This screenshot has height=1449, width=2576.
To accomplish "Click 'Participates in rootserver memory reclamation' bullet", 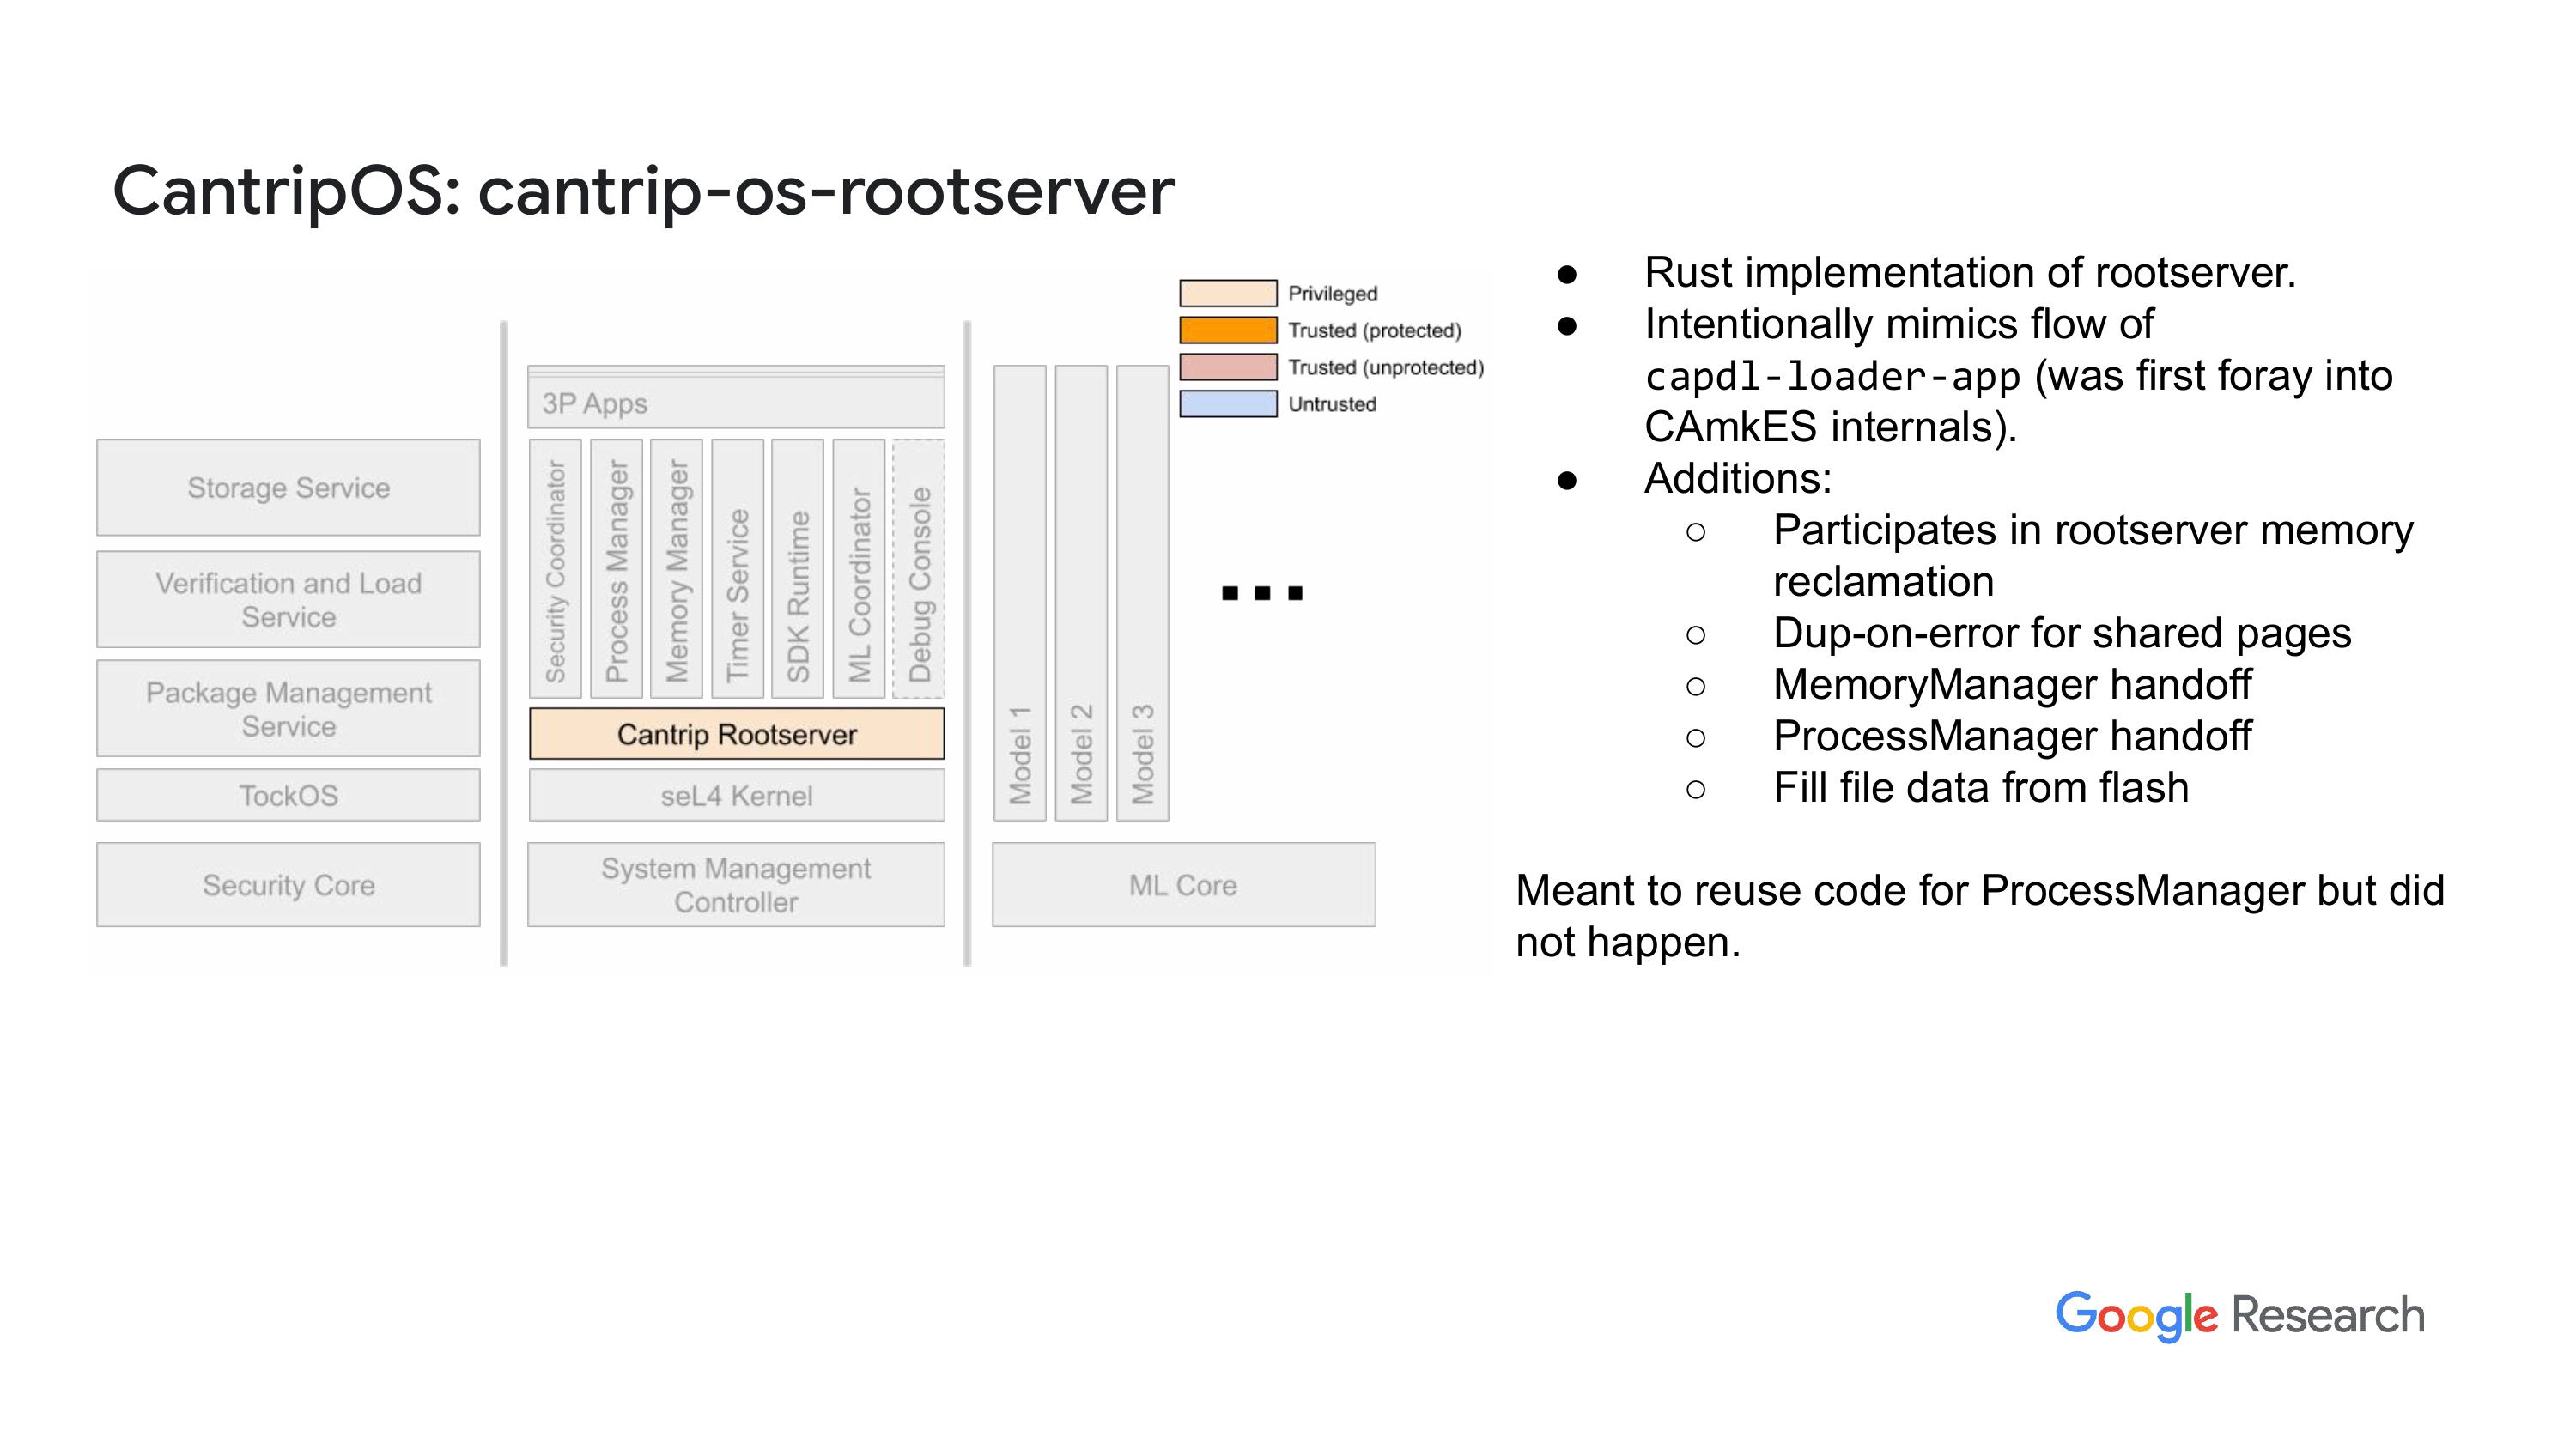I will (x=2093, y=556).
